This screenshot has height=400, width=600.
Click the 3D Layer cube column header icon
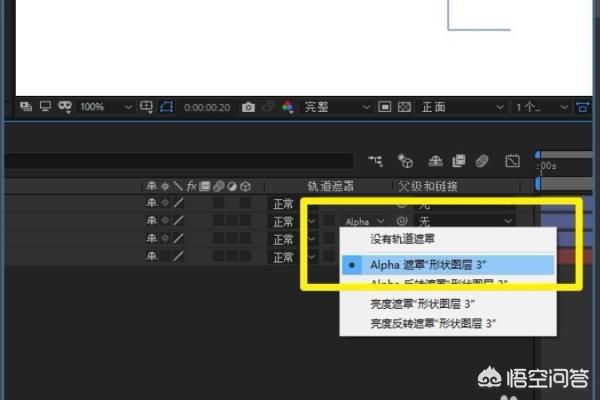point(245,186)
